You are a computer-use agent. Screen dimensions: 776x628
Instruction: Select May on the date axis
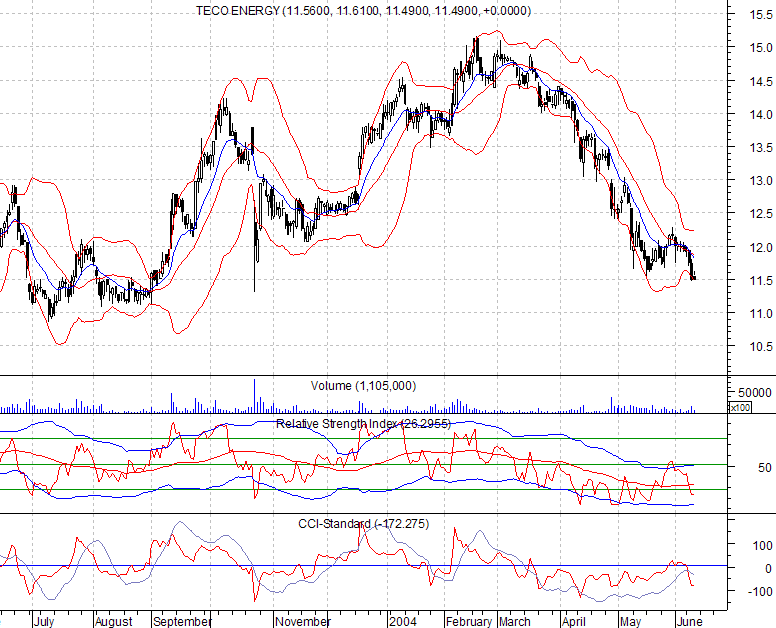point(630,621)
